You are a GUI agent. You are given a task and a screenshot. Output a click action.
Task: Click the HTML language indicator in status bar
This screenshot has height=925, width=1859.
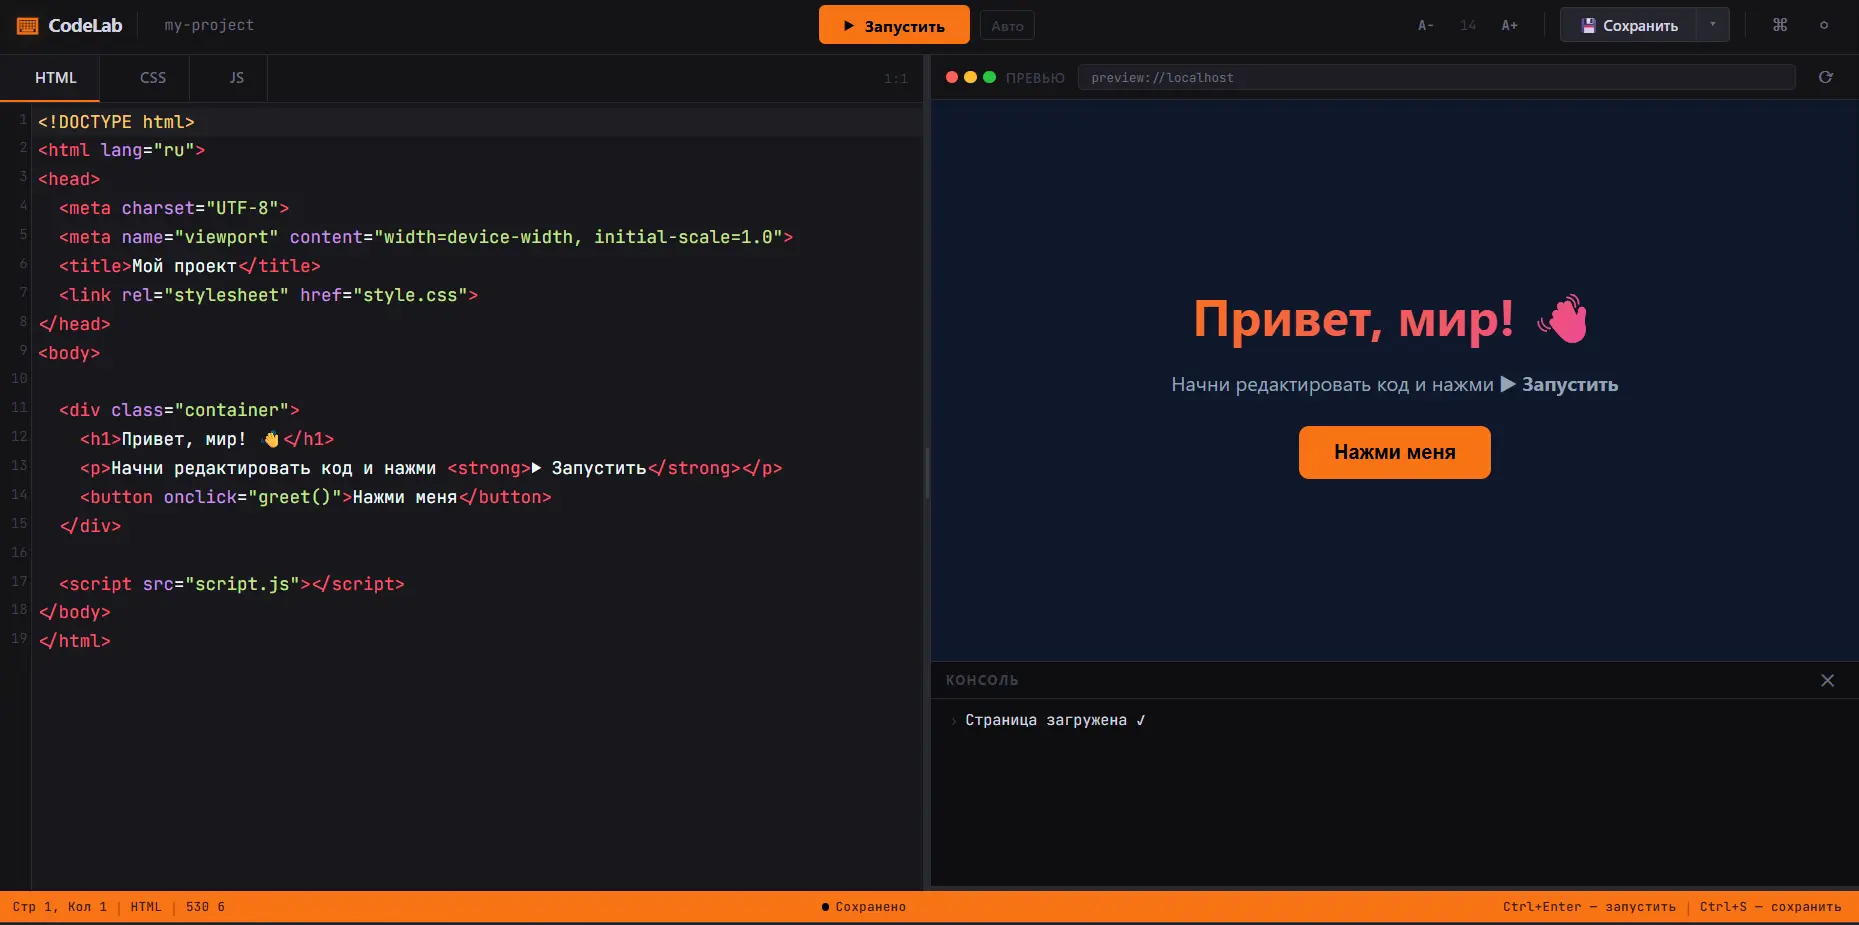pyautogui.click(x=146, y=907)
